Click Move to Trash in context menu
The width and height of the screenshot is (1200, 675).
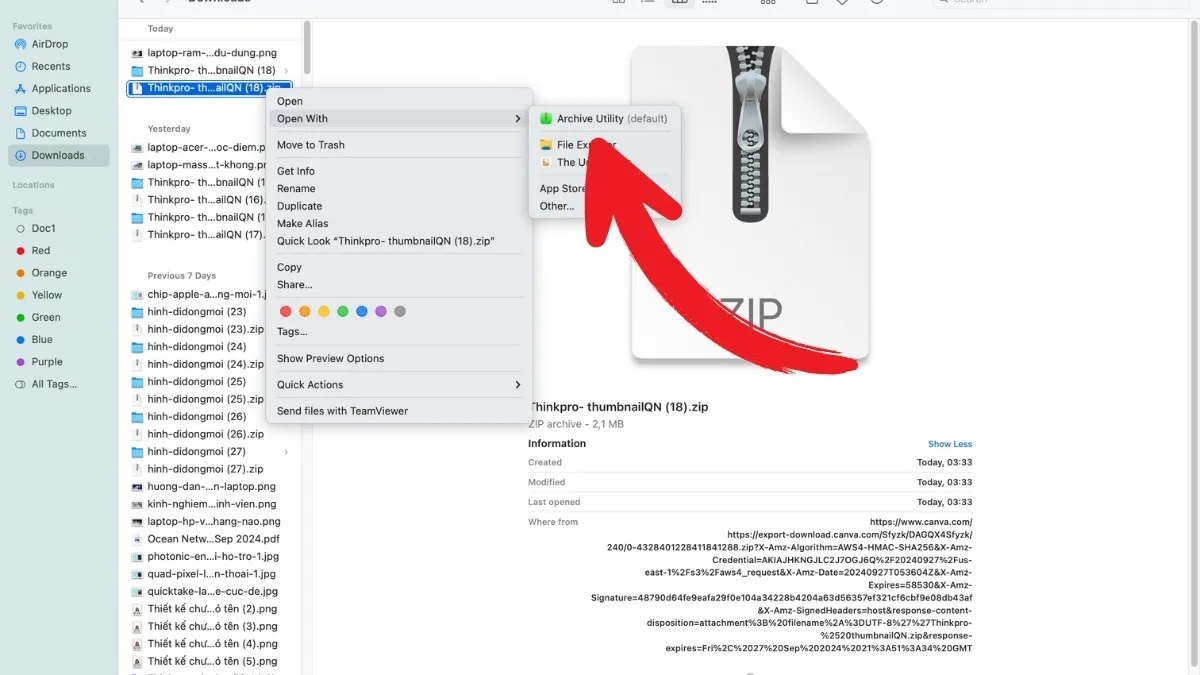[310, 145]
